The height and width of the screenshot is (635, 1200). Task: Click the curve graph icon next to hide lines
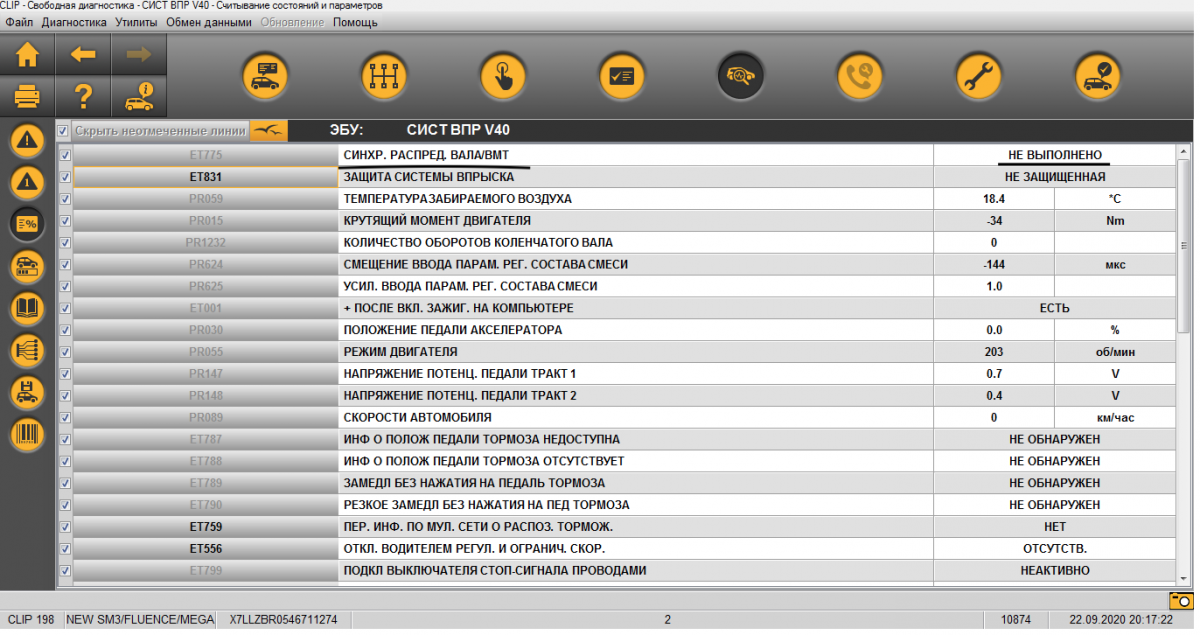coord(268,130)
